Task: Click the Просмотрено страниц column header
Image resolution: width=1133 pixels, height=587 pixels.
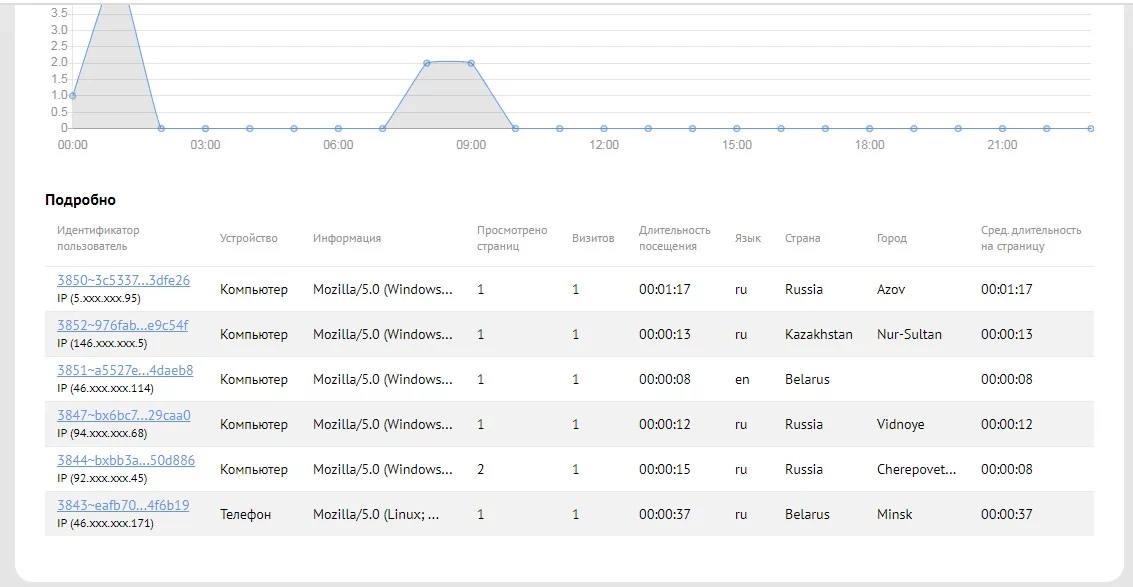Action: point(512,238)
